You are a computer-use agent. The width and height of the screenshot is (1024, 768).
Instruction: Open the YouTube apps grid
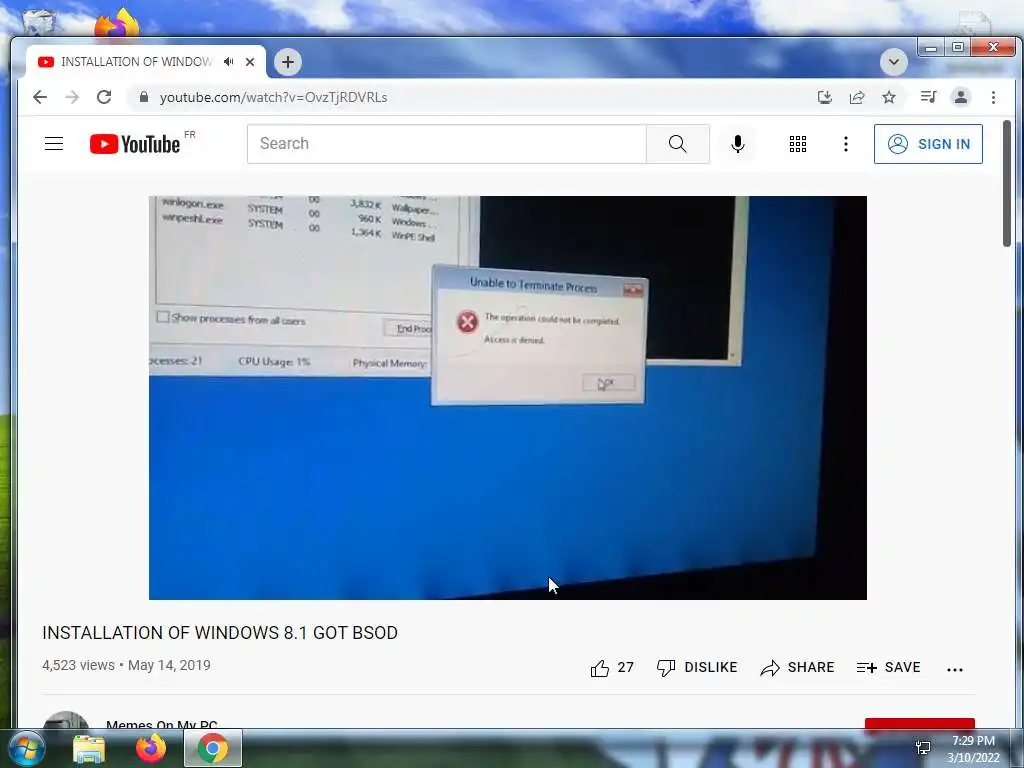click(x=797, y=144)
